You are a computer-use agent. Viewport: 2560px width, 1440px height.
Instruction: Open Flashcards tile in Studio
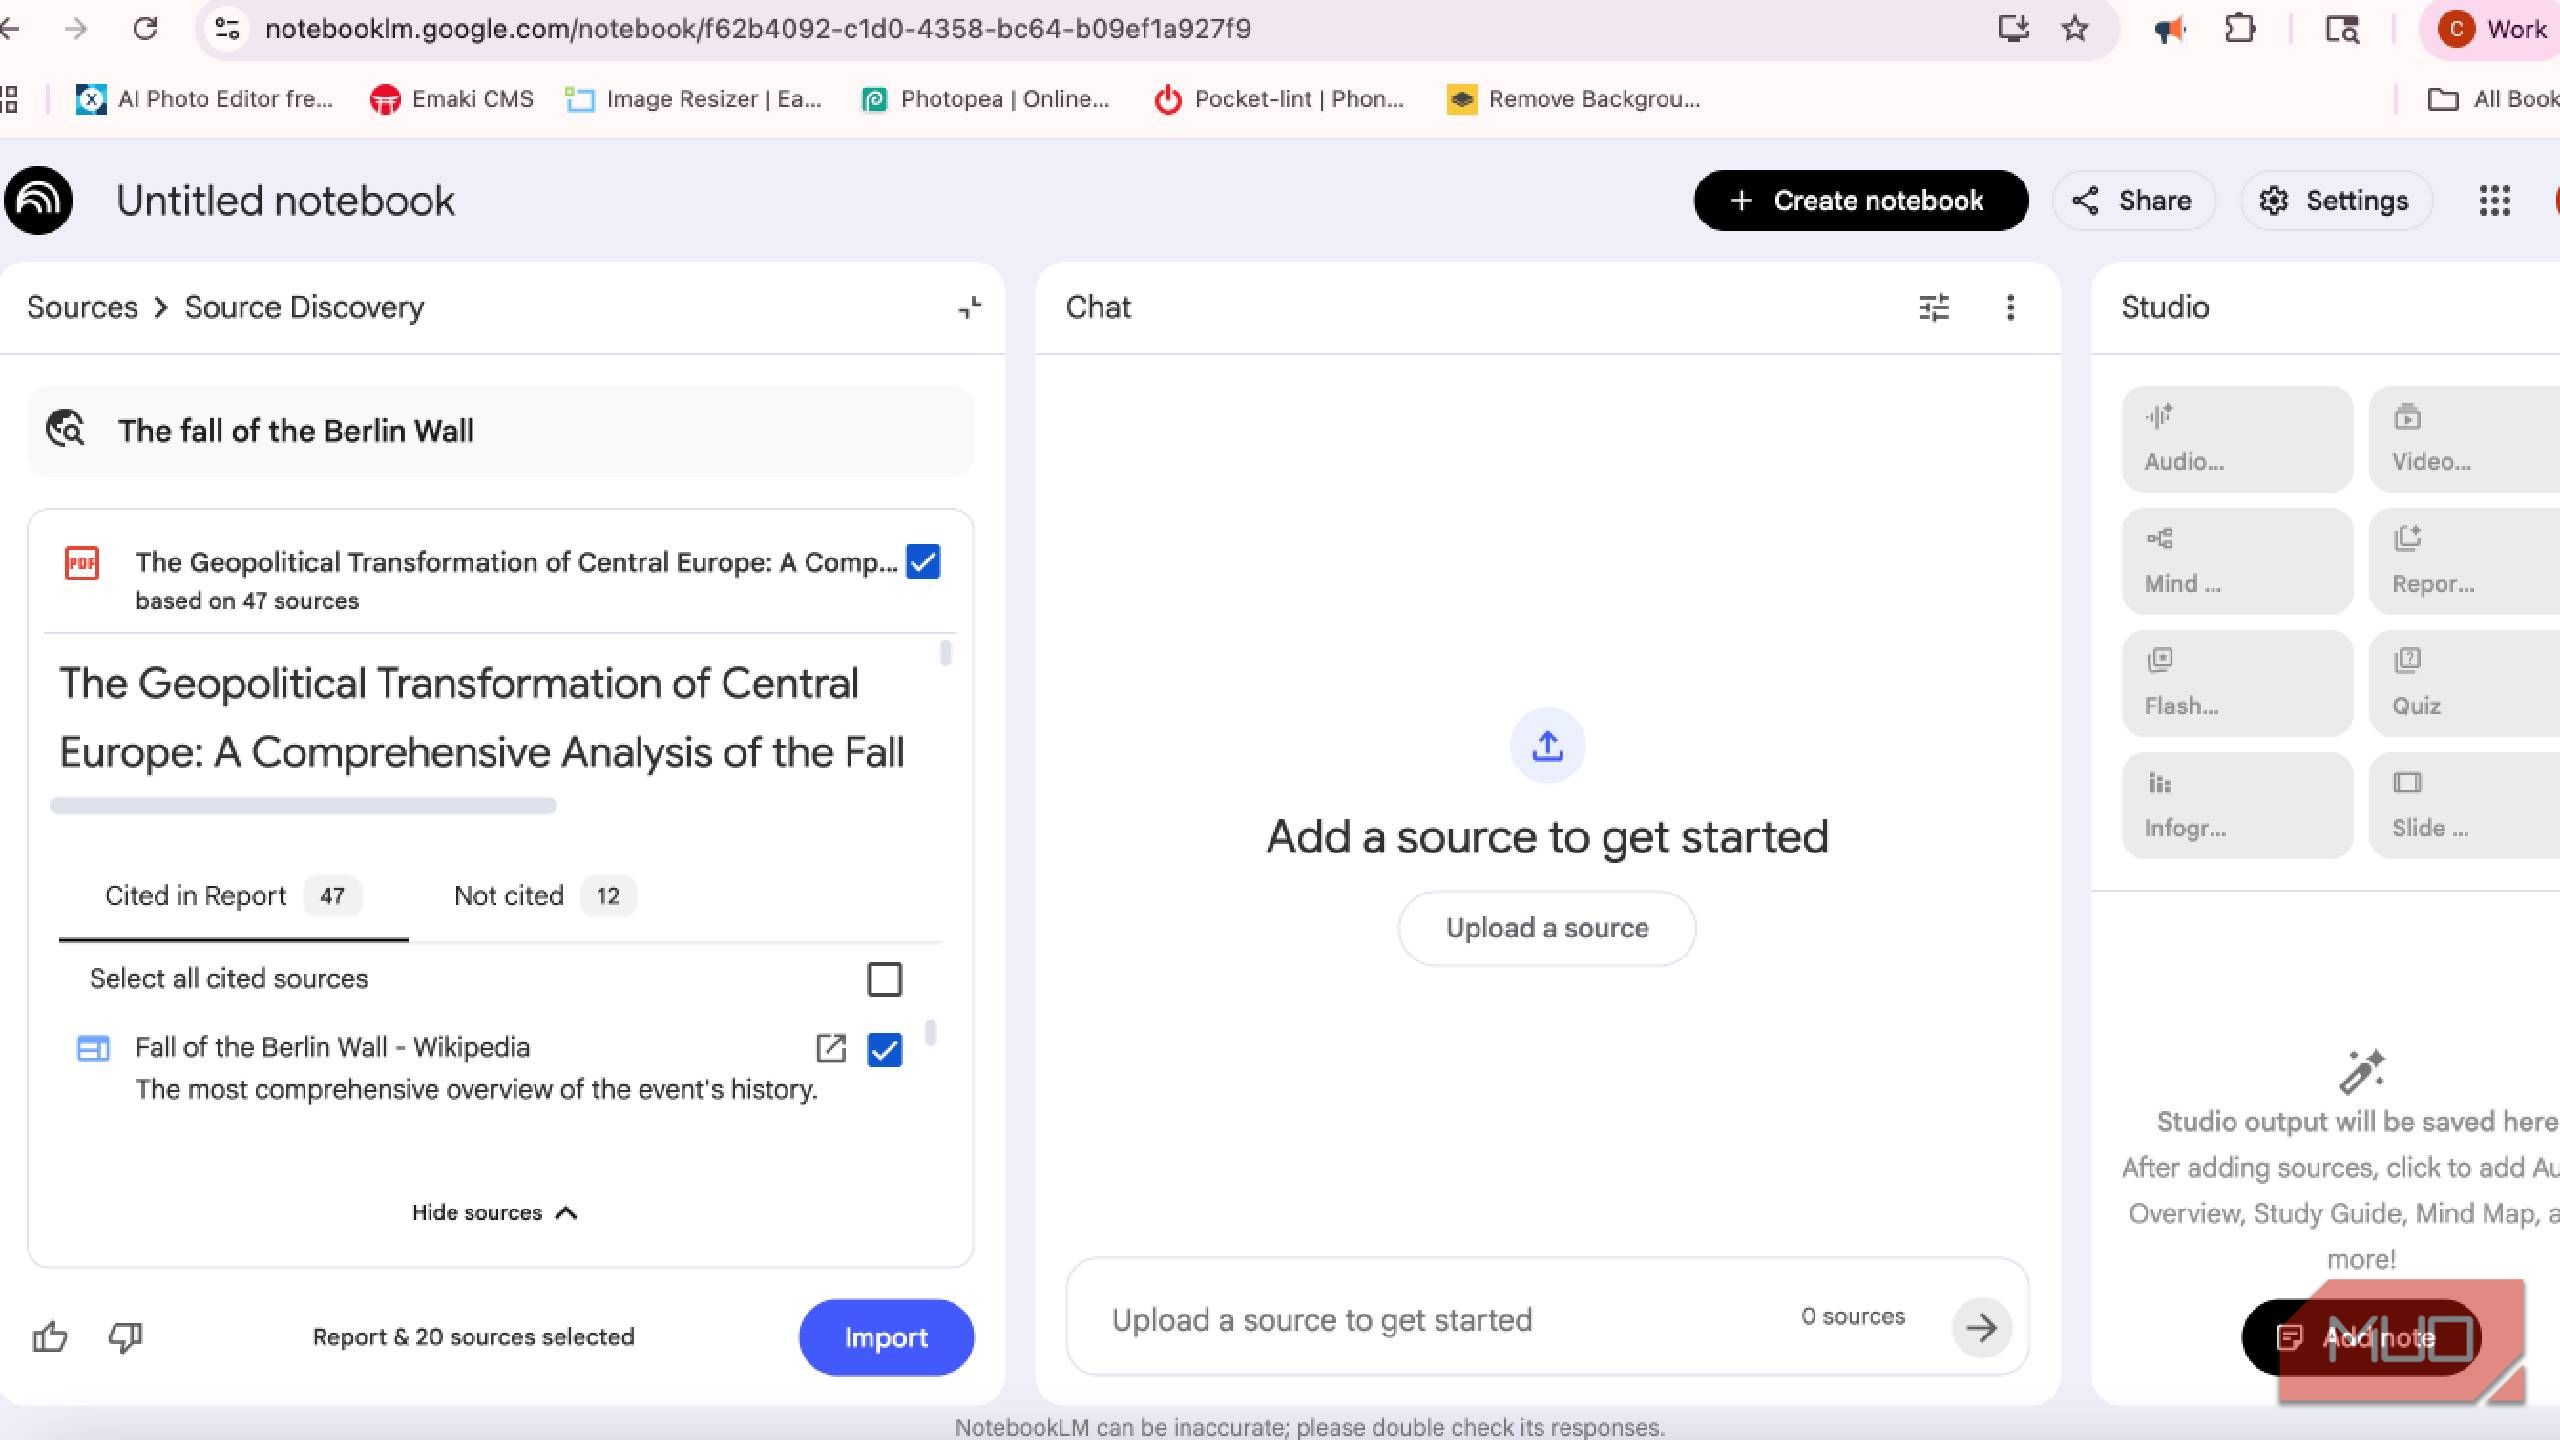pyautogui.click(x=2237, y=683)
